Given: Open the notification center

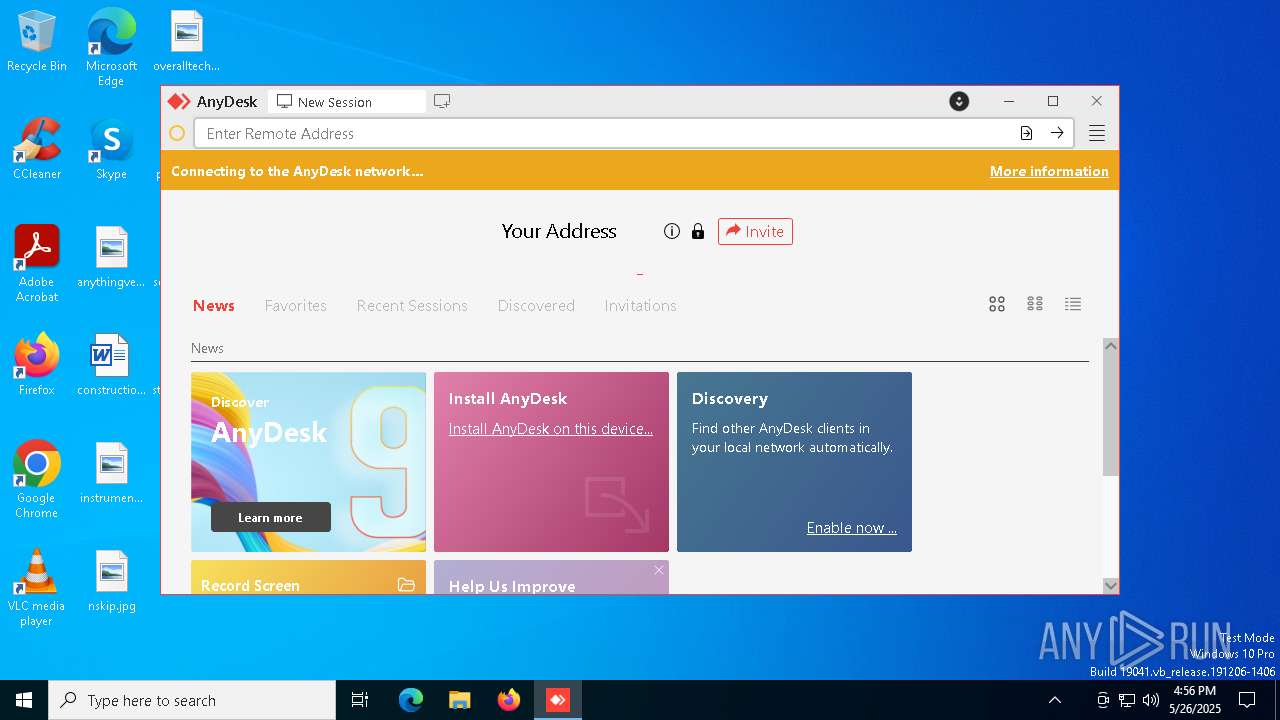Looking at the screenshot, I should click(x=1247, y=700).
